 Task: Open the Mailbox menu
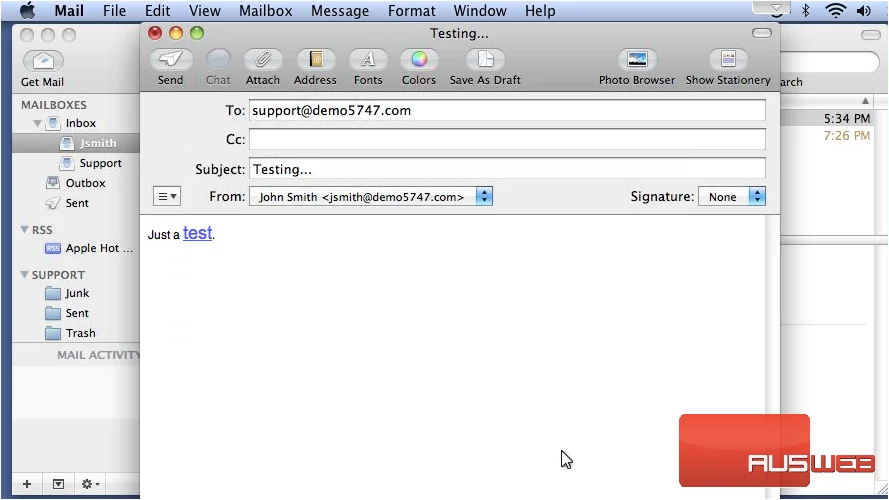[265, 11]
